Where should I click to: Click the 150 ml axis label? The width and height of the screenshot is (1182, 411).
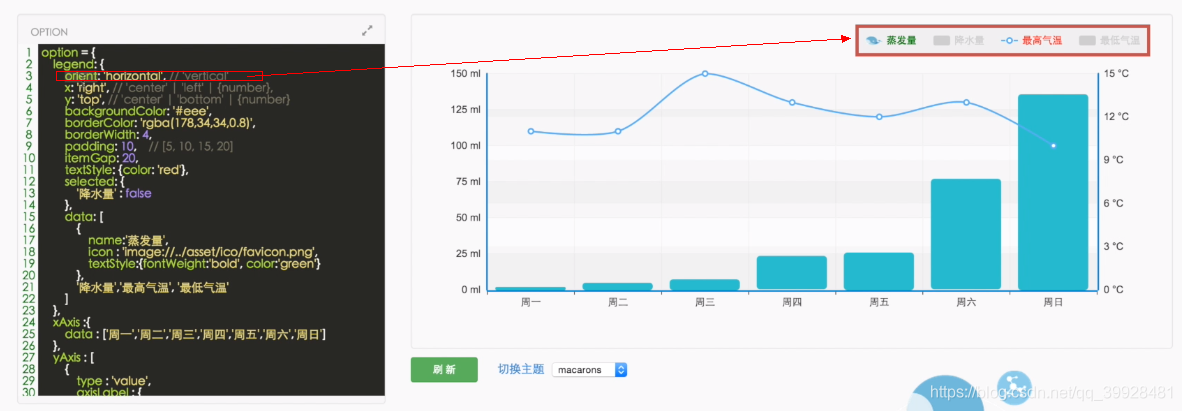tap(466, 74)
